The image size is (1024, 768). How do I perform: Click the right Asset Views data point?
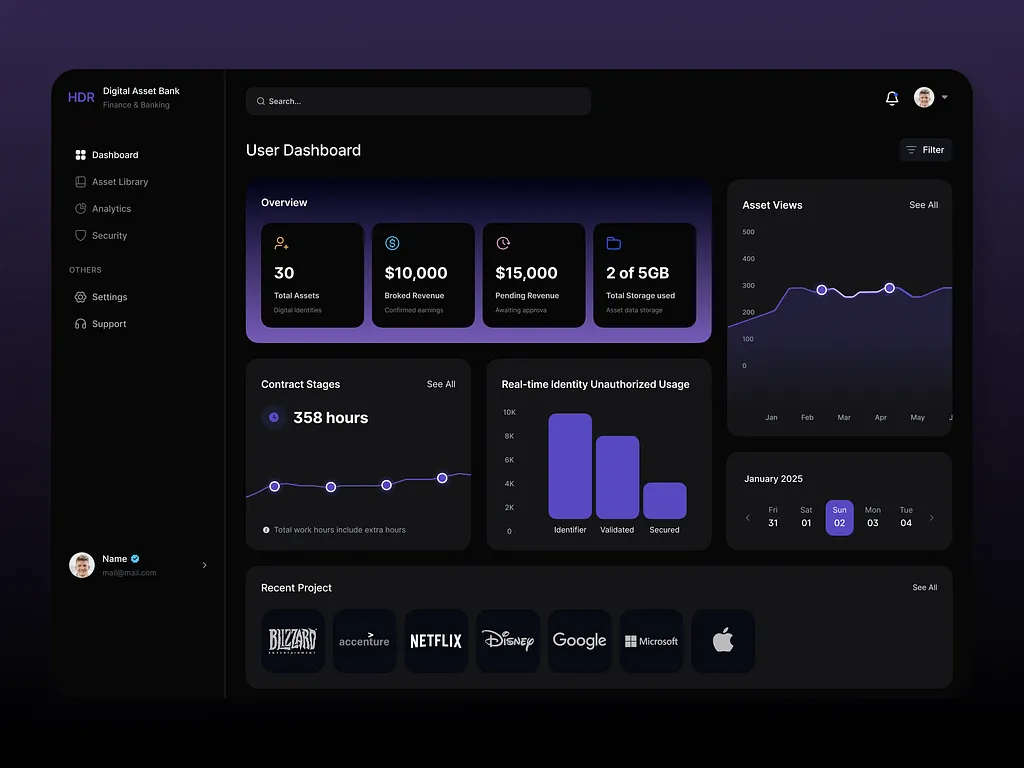point(889,288)
